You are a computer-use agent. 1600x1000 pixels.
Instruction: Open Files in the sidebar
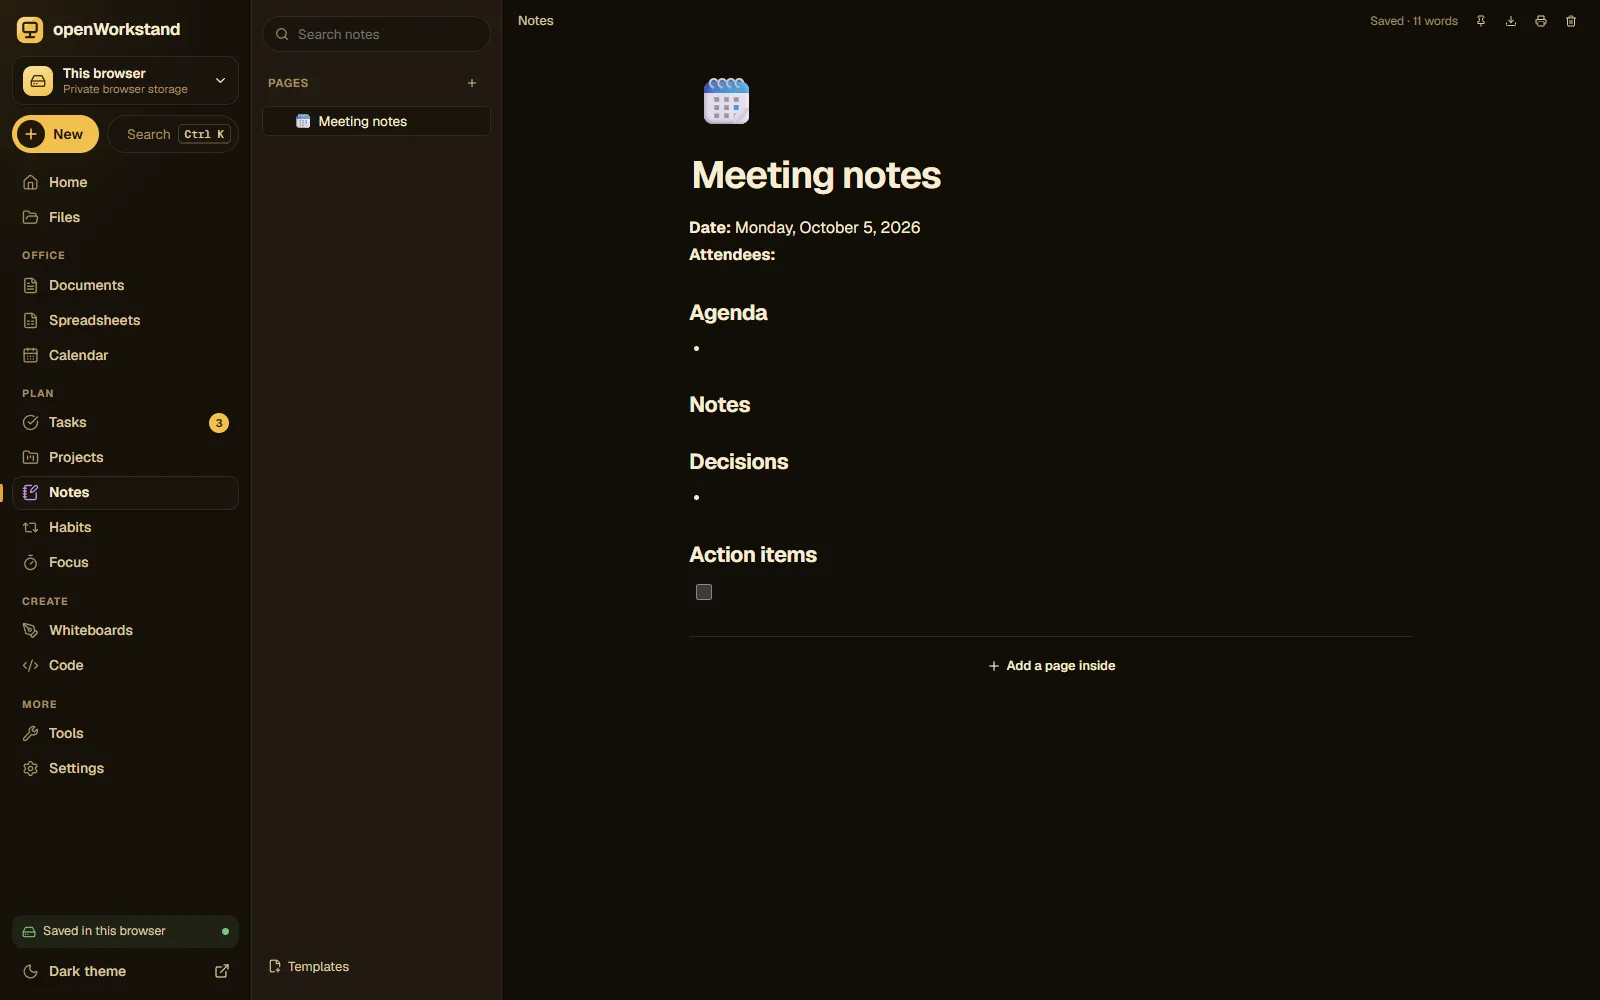coord(125,217)
